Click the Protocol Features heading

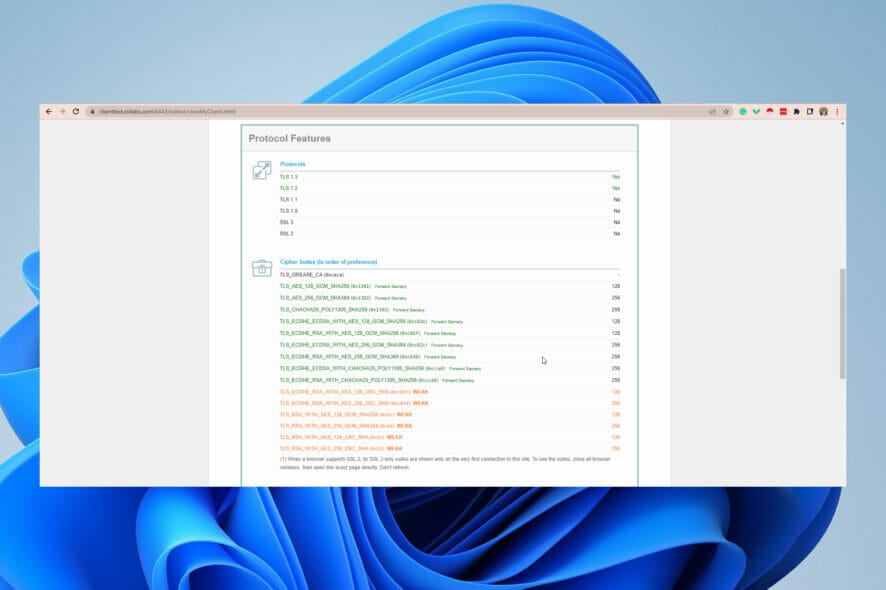click(289, 138)
